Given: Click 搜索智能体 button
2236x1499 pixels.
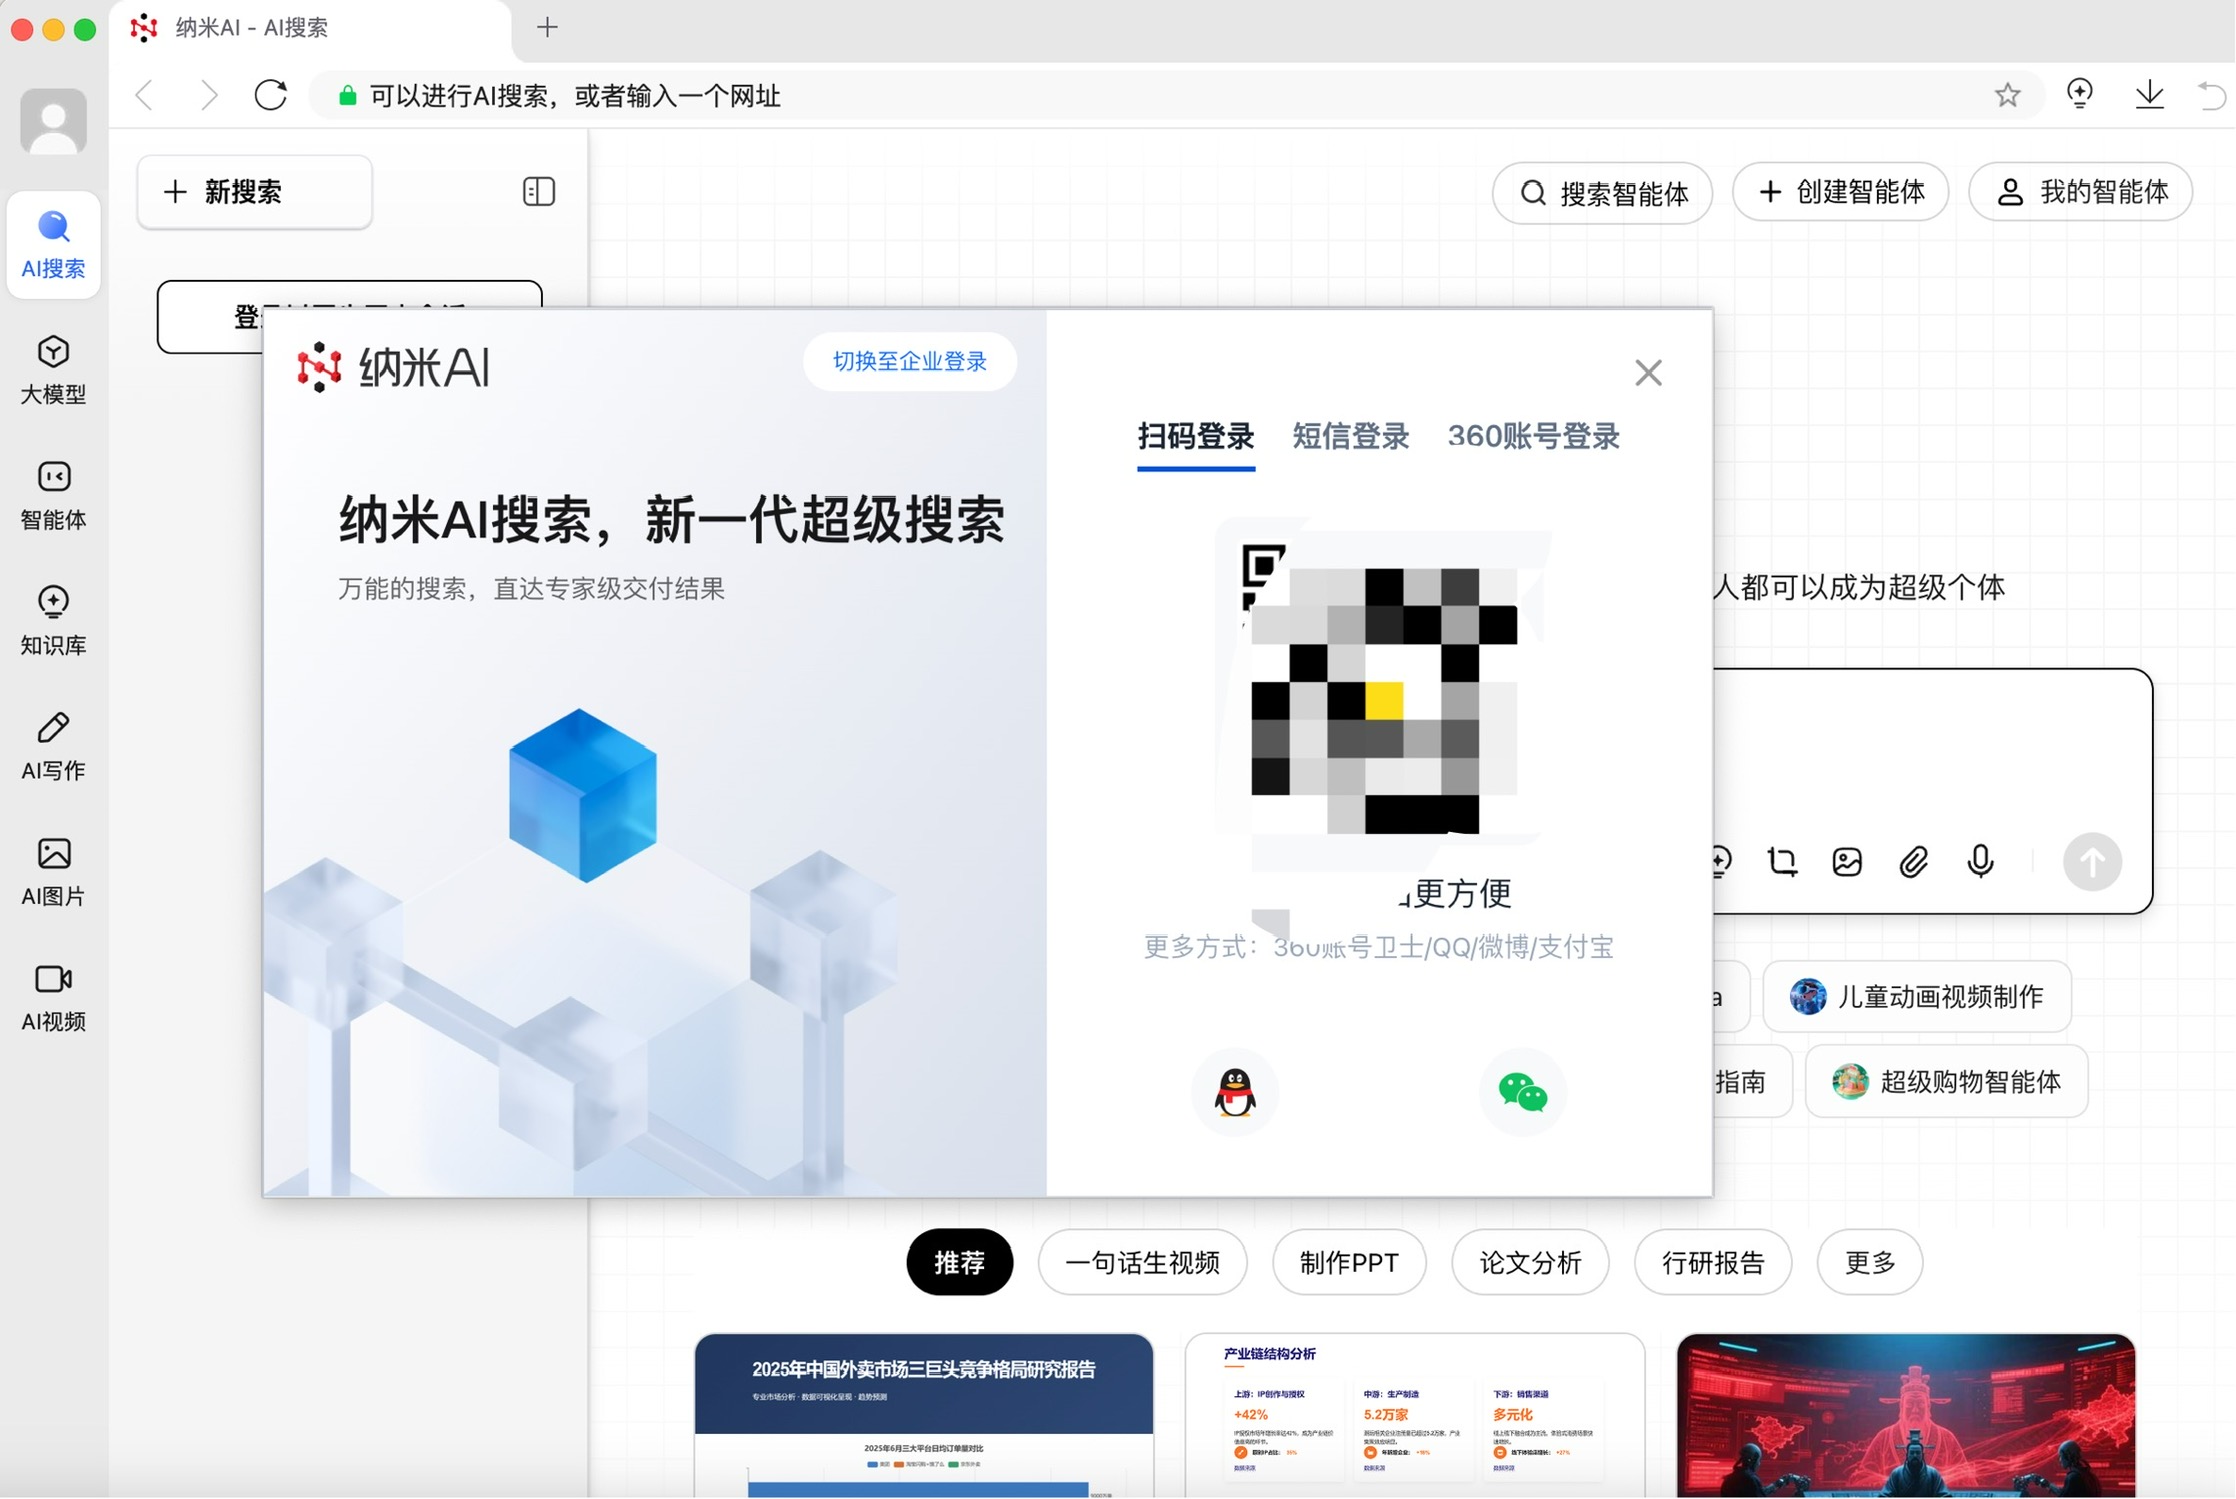Looking at the screenshot, I should (x=1601, y=192).
